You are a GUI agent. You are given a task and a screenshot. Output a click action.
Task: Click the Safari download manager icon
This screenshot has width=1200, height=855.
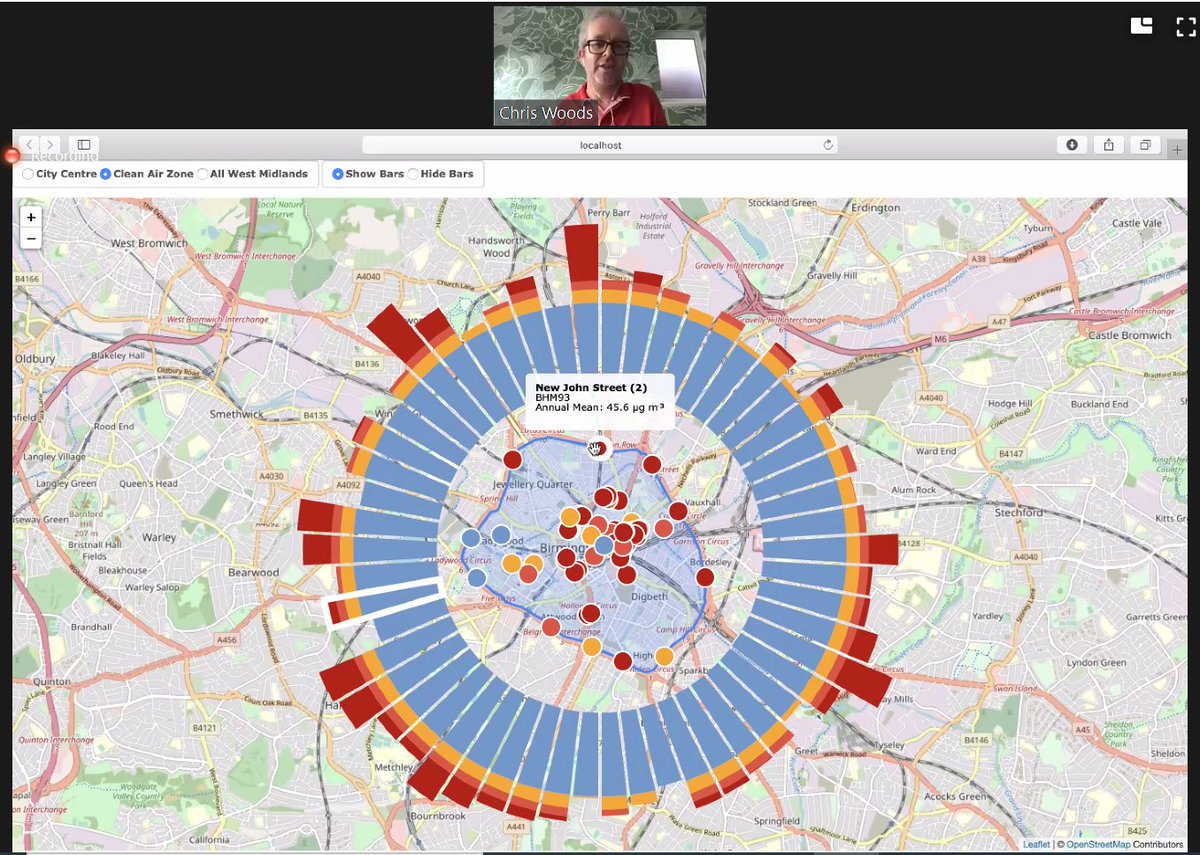click(x=1071, y=144)
